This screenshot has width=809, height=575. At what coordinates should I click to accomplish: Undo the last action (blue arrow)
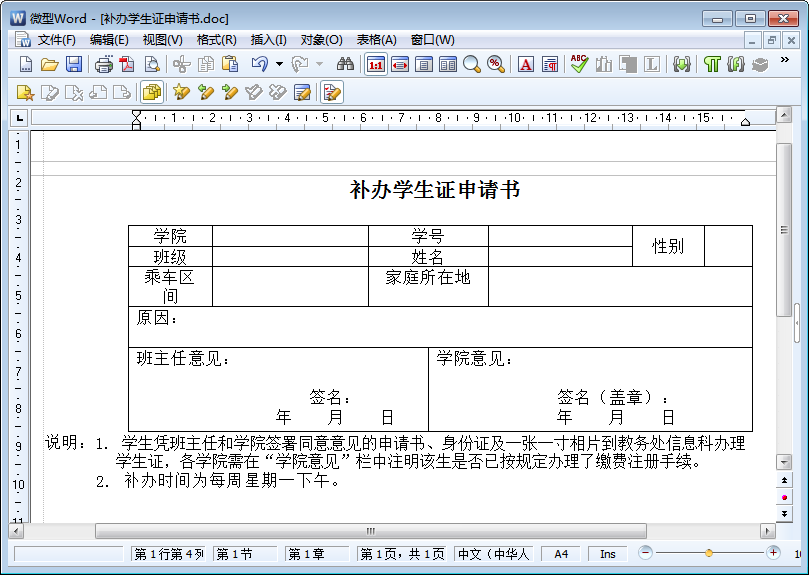(260, 65)
